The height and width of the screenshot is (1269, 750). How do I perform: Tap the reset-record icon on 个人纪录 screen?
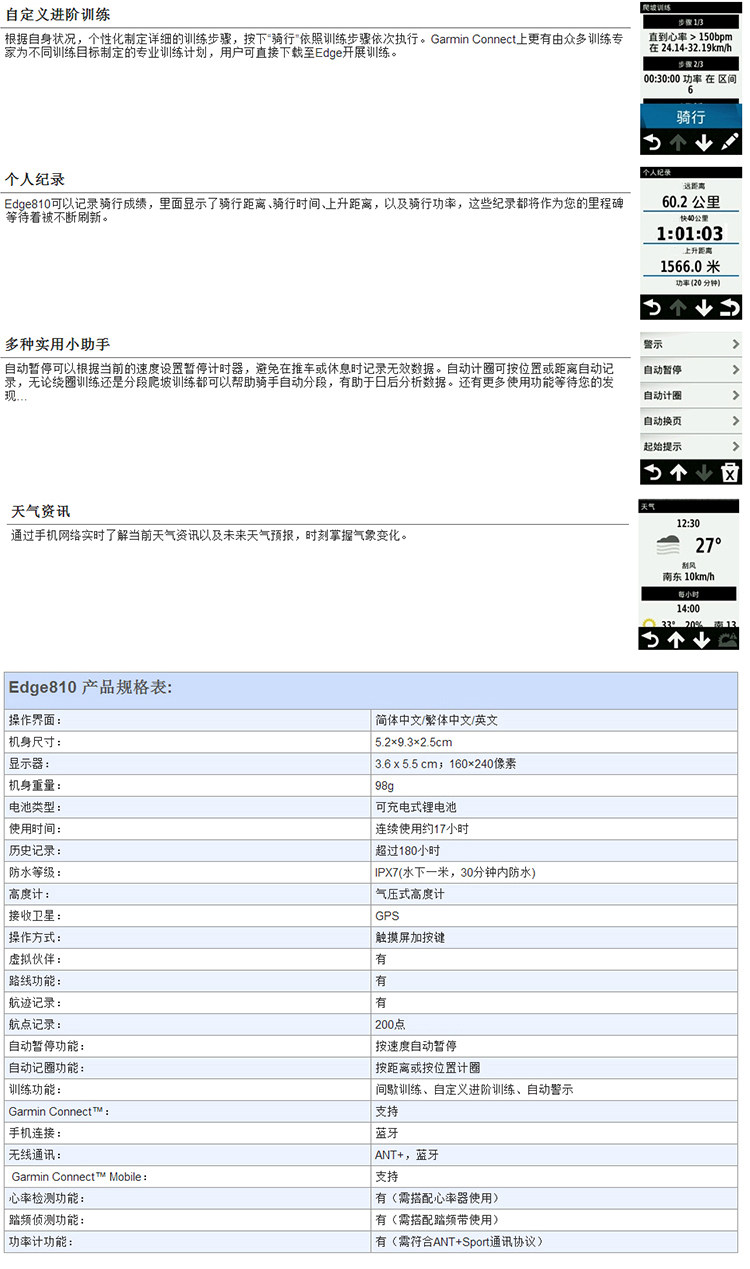tap(730, 308)
